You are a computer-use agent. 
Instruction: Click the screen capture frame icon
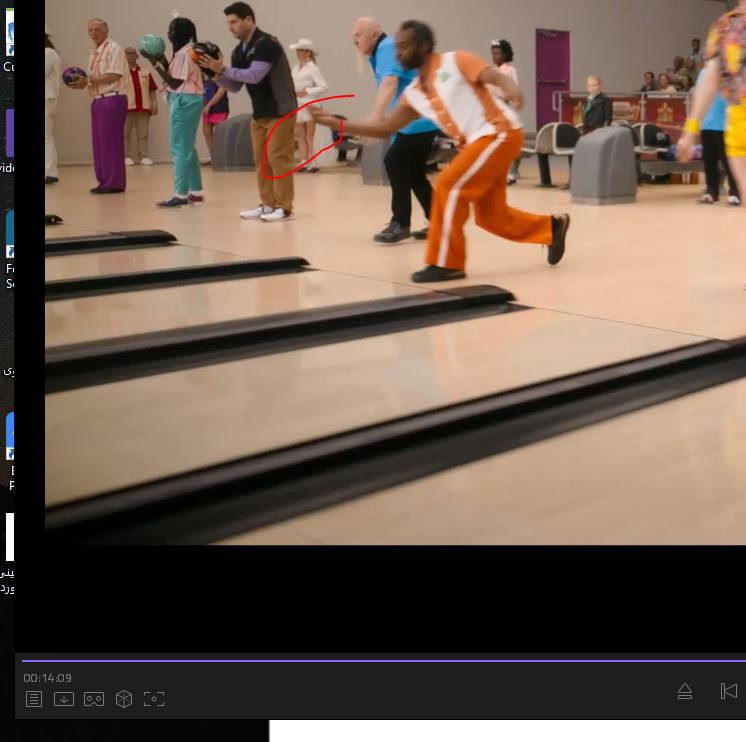click(154, 699)
